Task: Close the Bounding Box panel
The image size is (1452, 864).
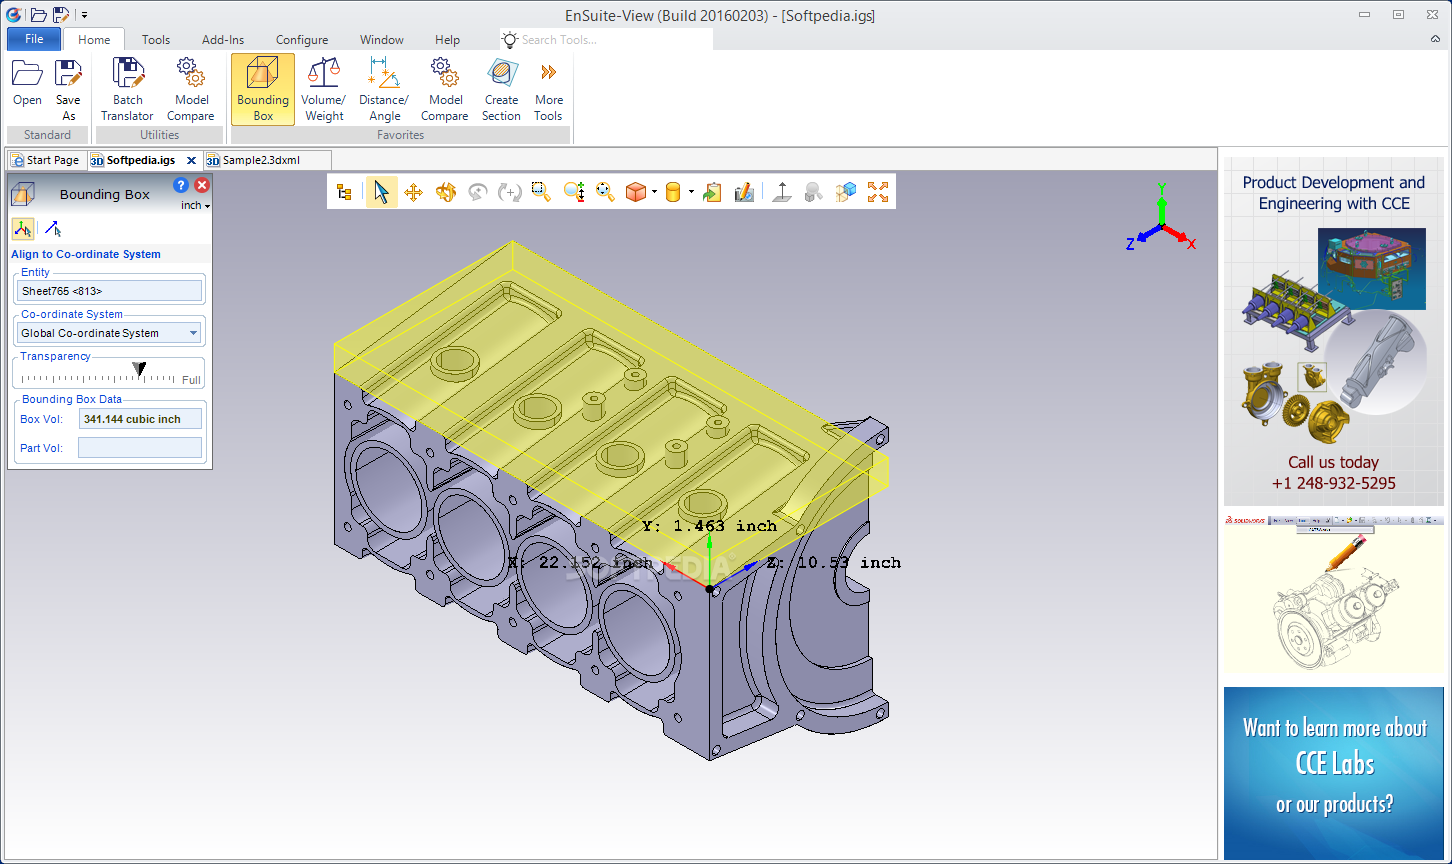Action: point(202,185)
